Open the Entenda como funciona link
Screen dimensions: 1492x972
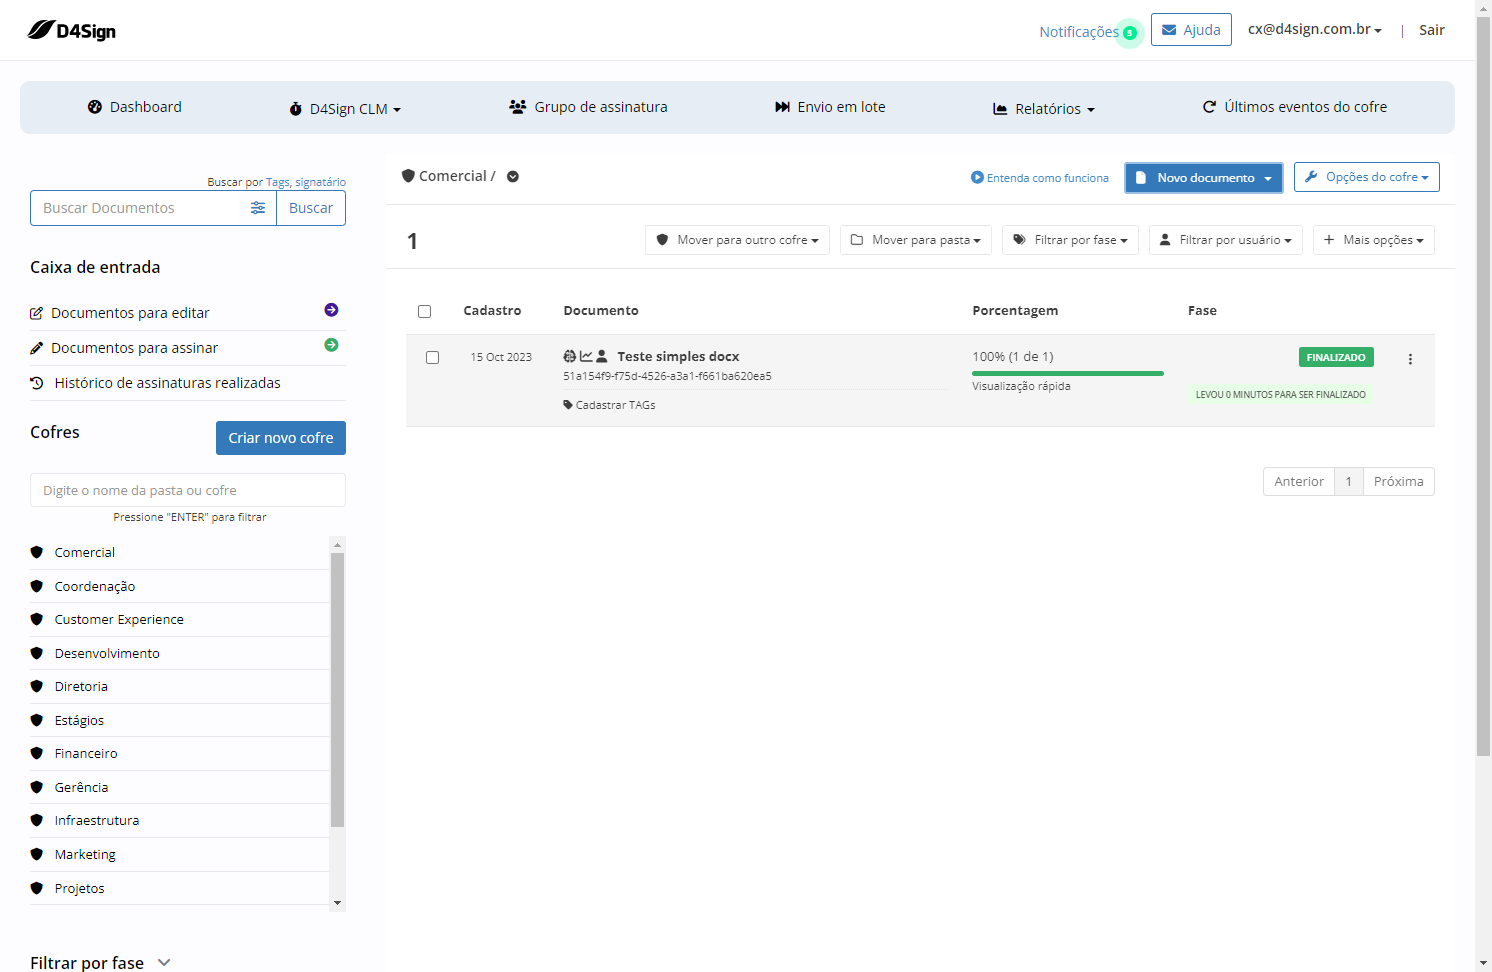tap(1040, 178)
